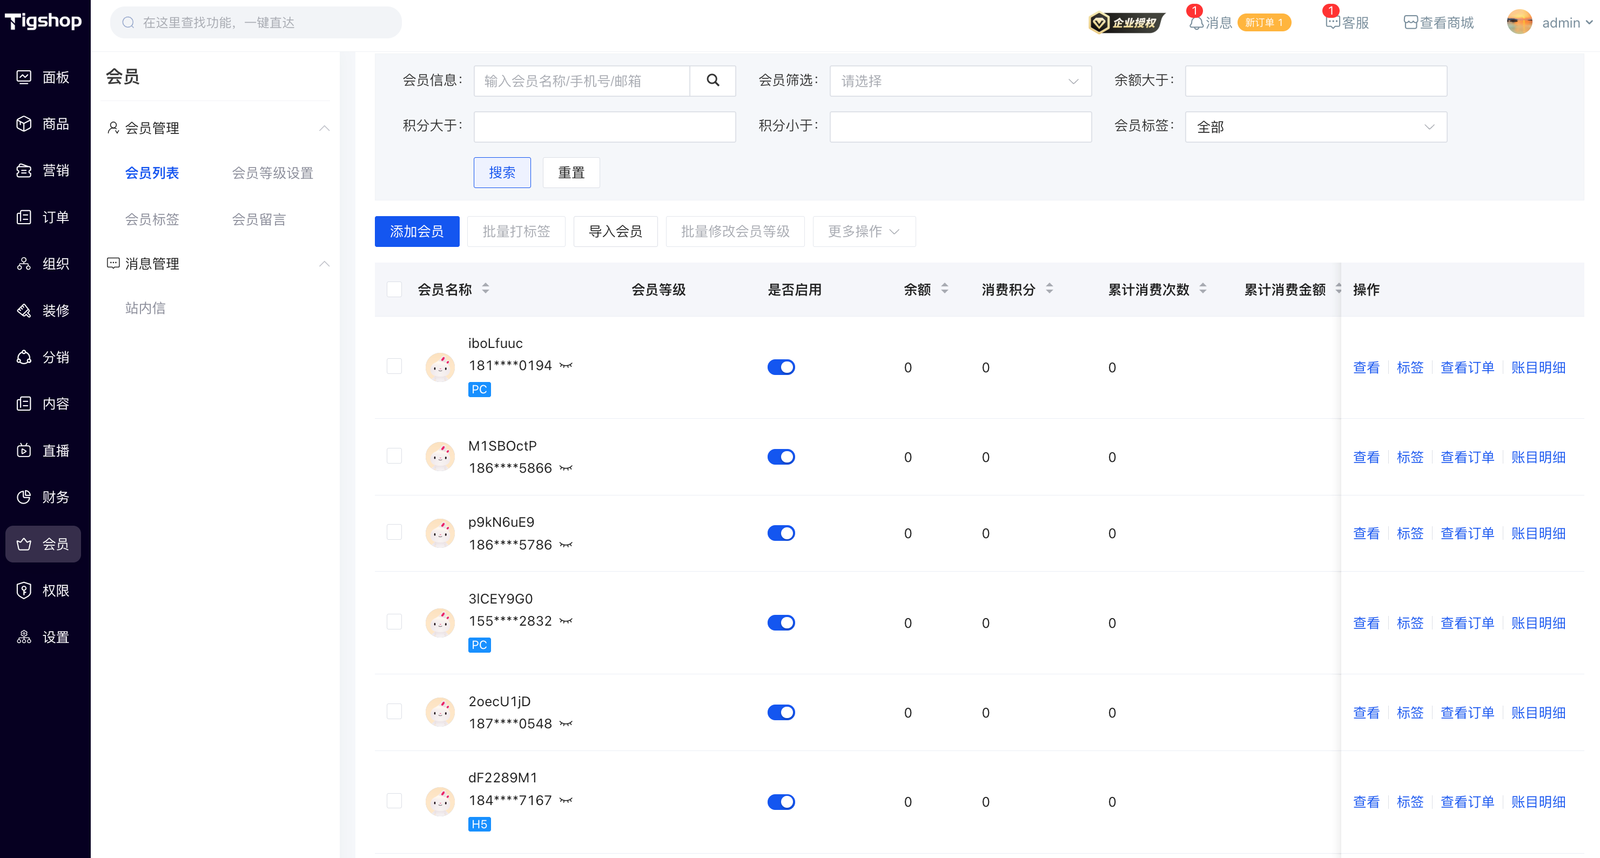Sort by member name column arrows
Image resolution: width=1600 pixels, height=858 pixels.
click(x=486, y=289)
